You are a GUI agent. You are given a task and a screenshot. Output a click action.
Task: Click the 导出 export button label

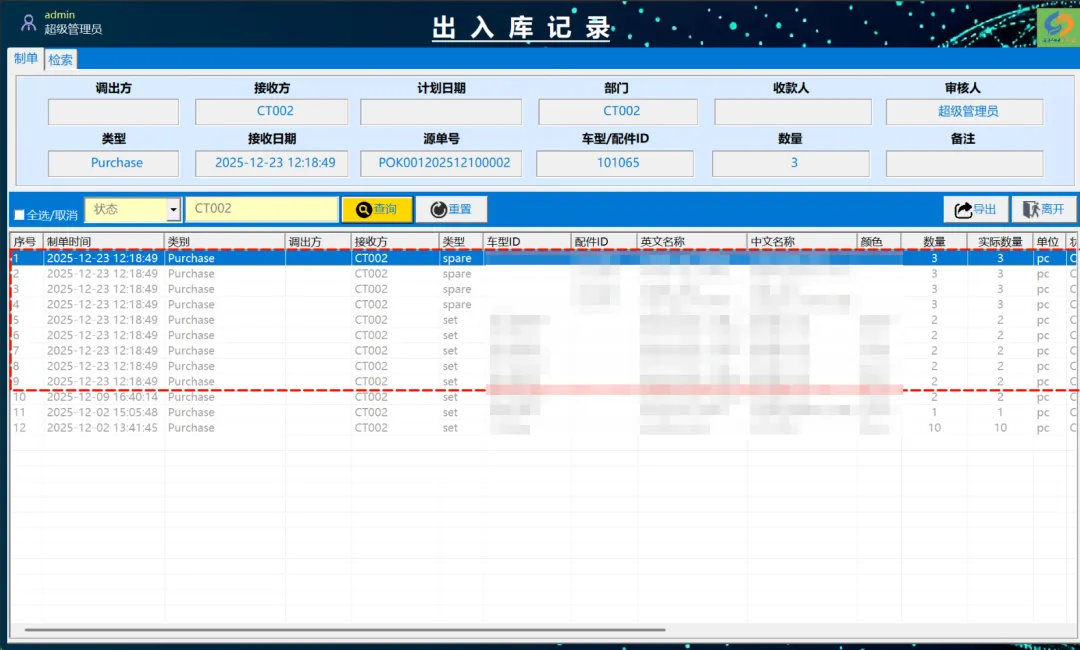(x=984, y=209)
